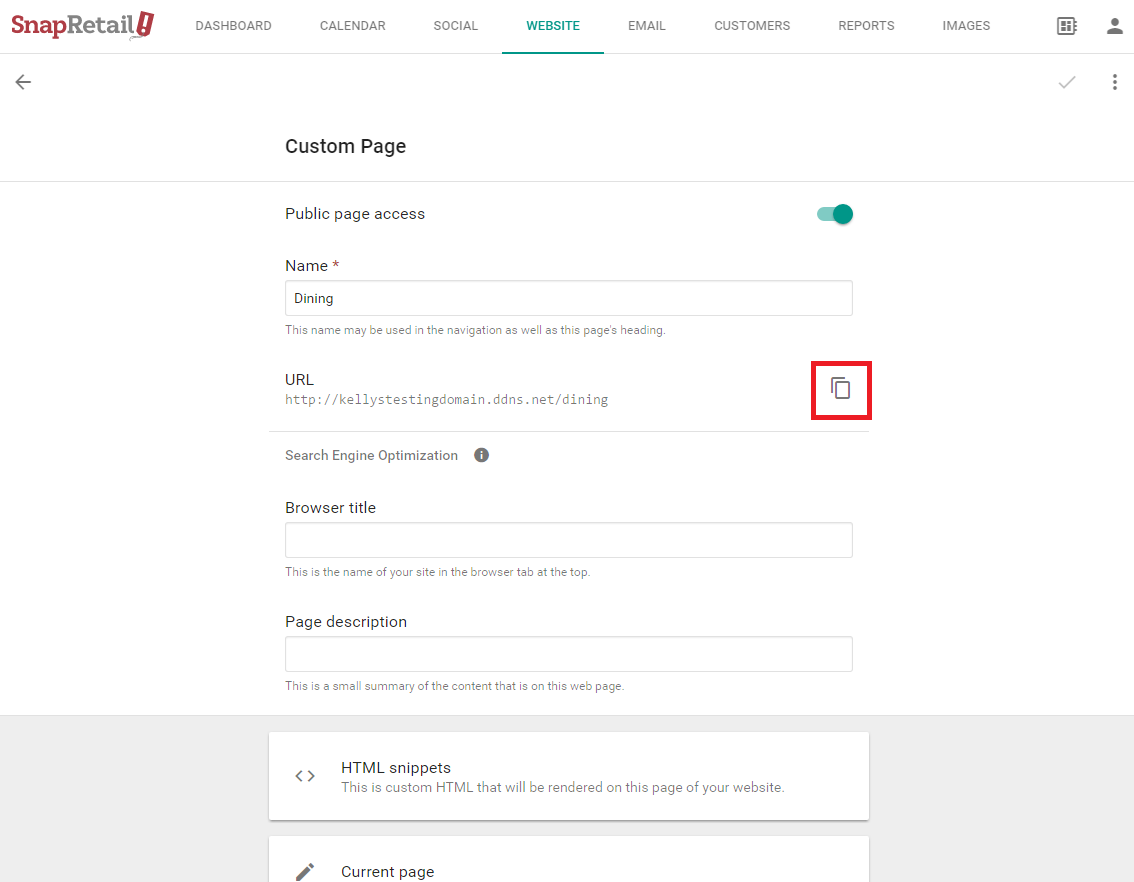View the Reports tab
Viewport: 1134px width, 882px height.
[x=866, y=26]
